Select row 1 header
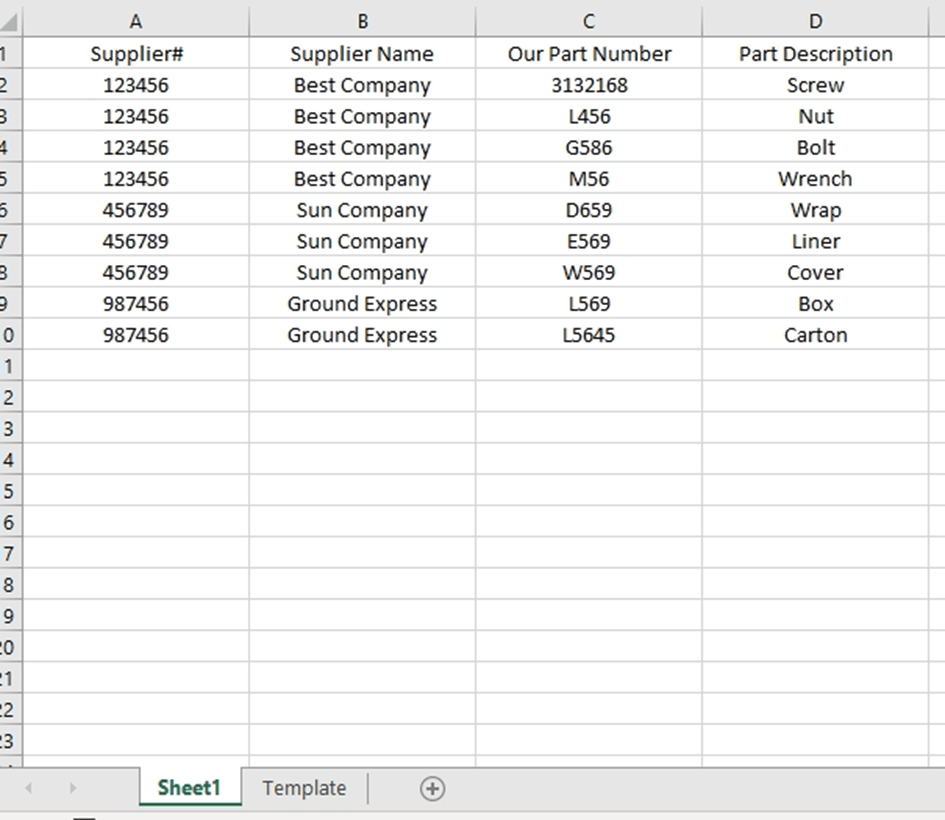Screen dimensions: 945x820 11,54
